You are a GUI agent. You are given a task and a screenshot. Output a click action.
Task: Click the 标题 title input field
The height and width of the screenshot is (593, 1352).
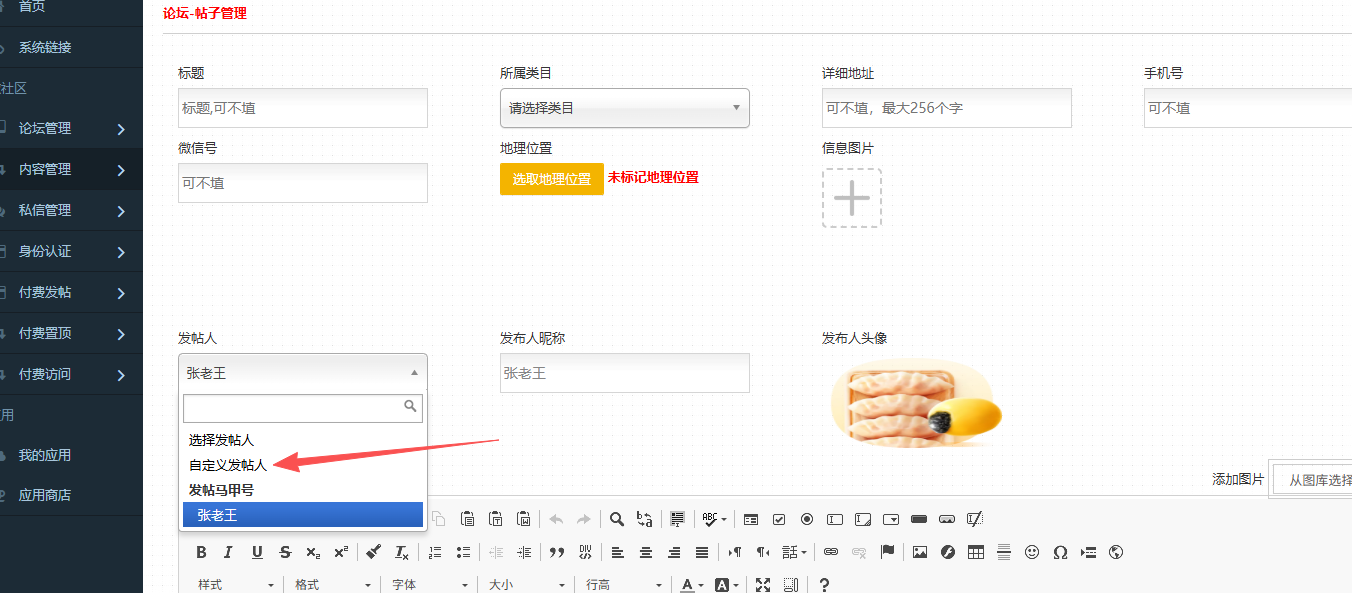pyautogui.click(x=302, y=108)
